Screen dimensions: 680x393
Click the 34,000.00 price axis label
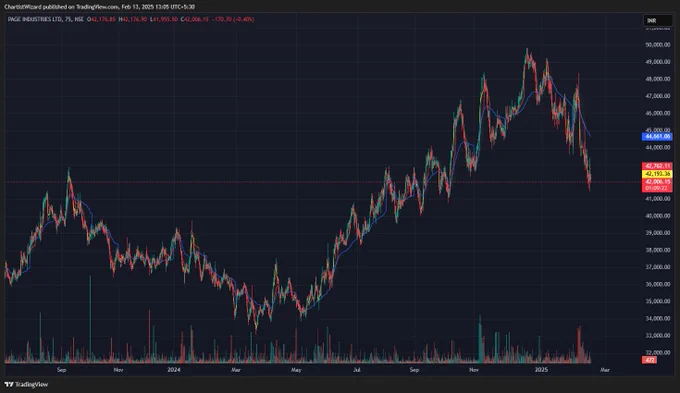pos(658,318)
